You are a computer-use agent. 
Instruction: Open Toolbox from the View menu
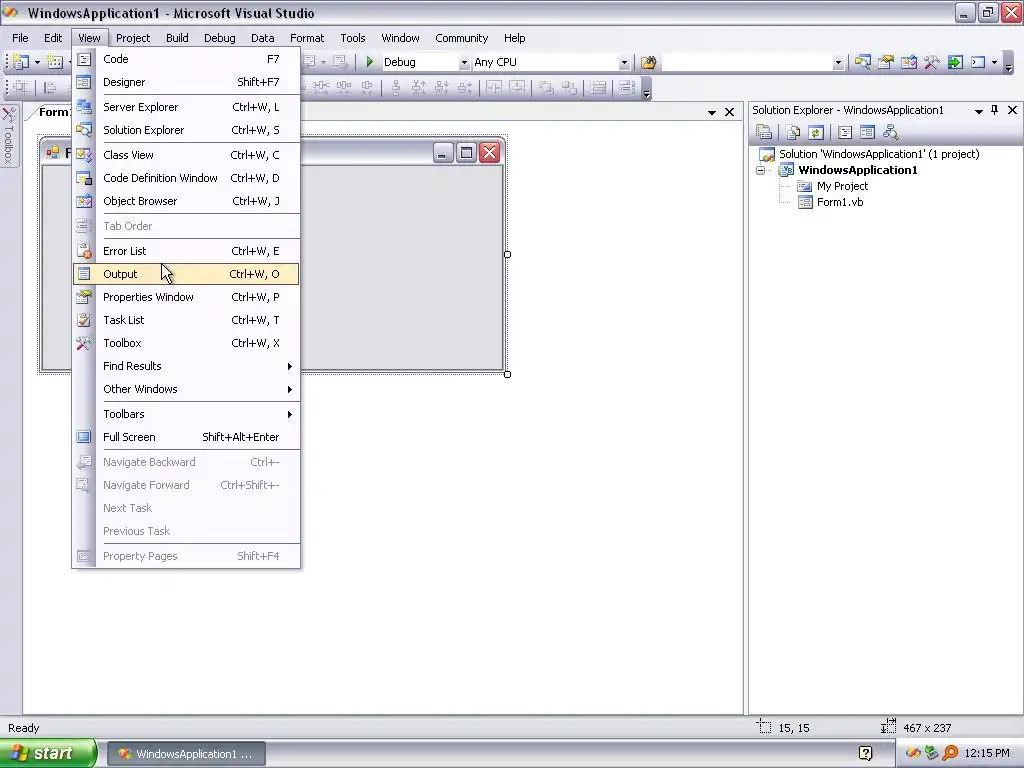click(186, 343)
